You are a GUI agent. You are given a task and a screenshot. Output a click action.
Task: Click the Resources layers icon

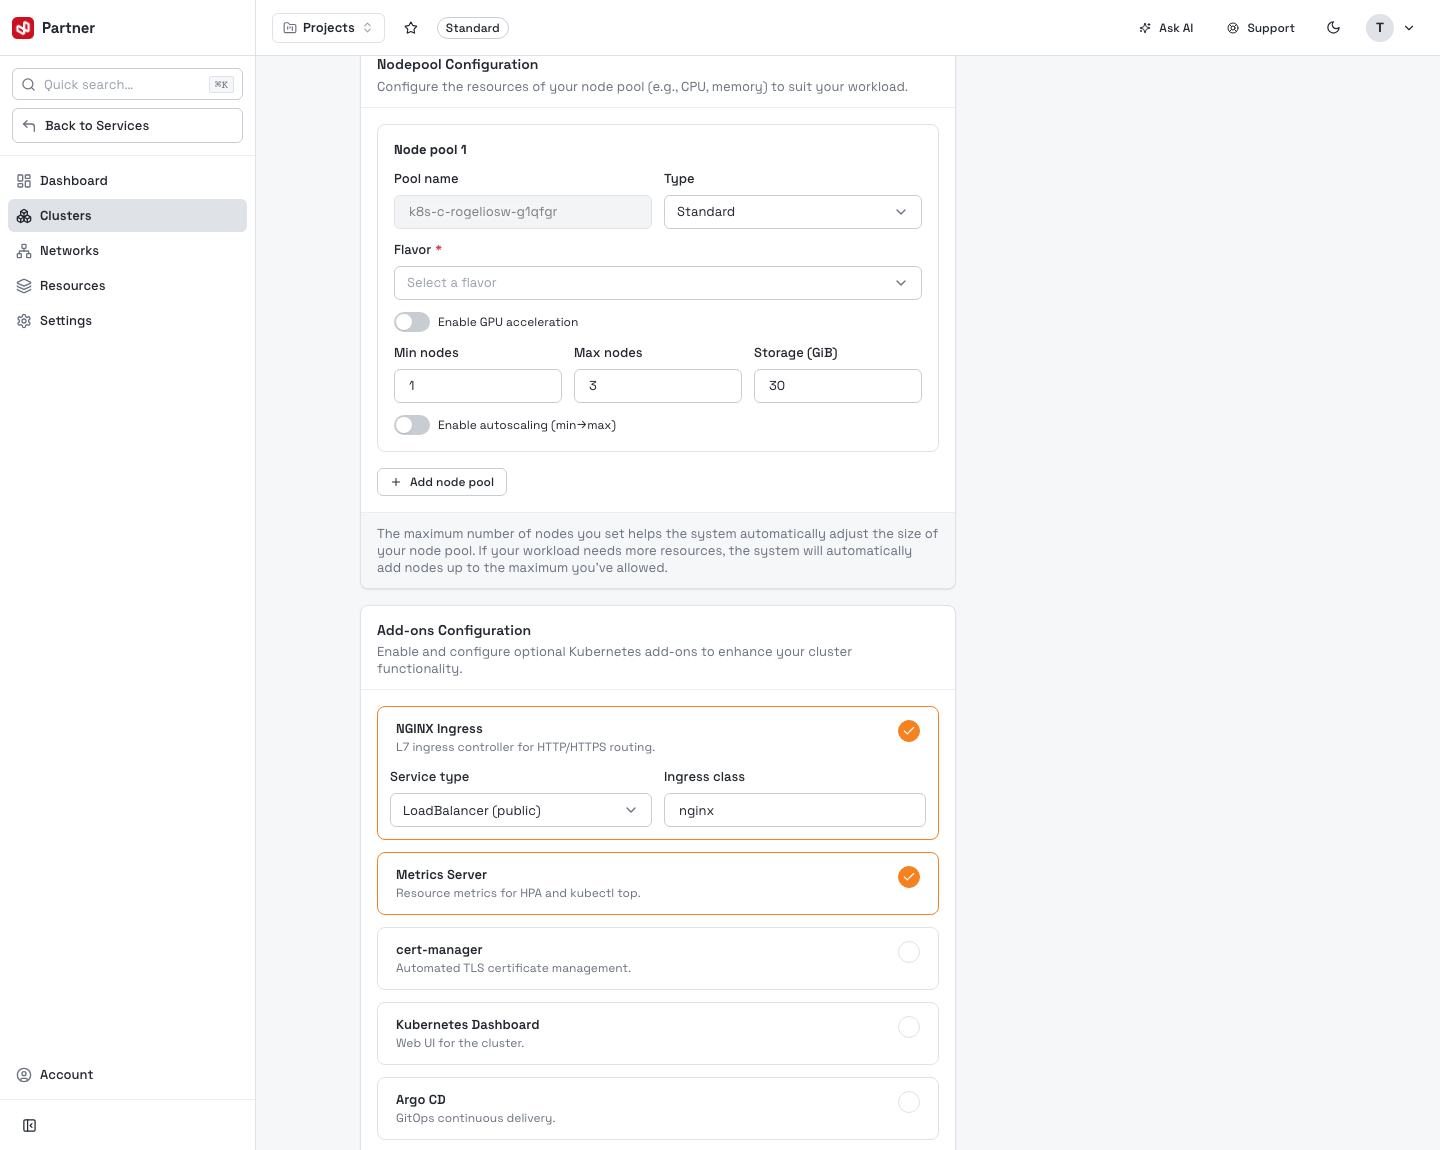(x=24, y=286)
